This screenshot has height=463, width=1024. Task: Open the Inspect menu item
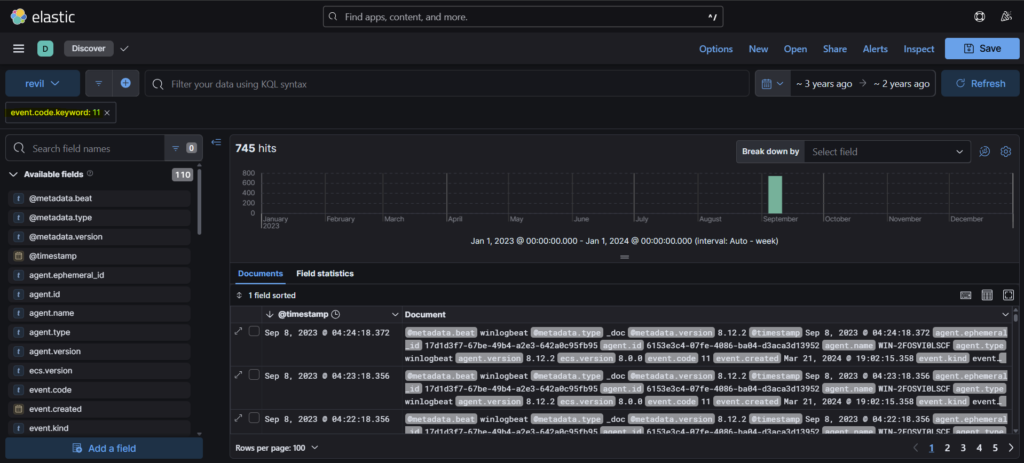coord(918,48)
